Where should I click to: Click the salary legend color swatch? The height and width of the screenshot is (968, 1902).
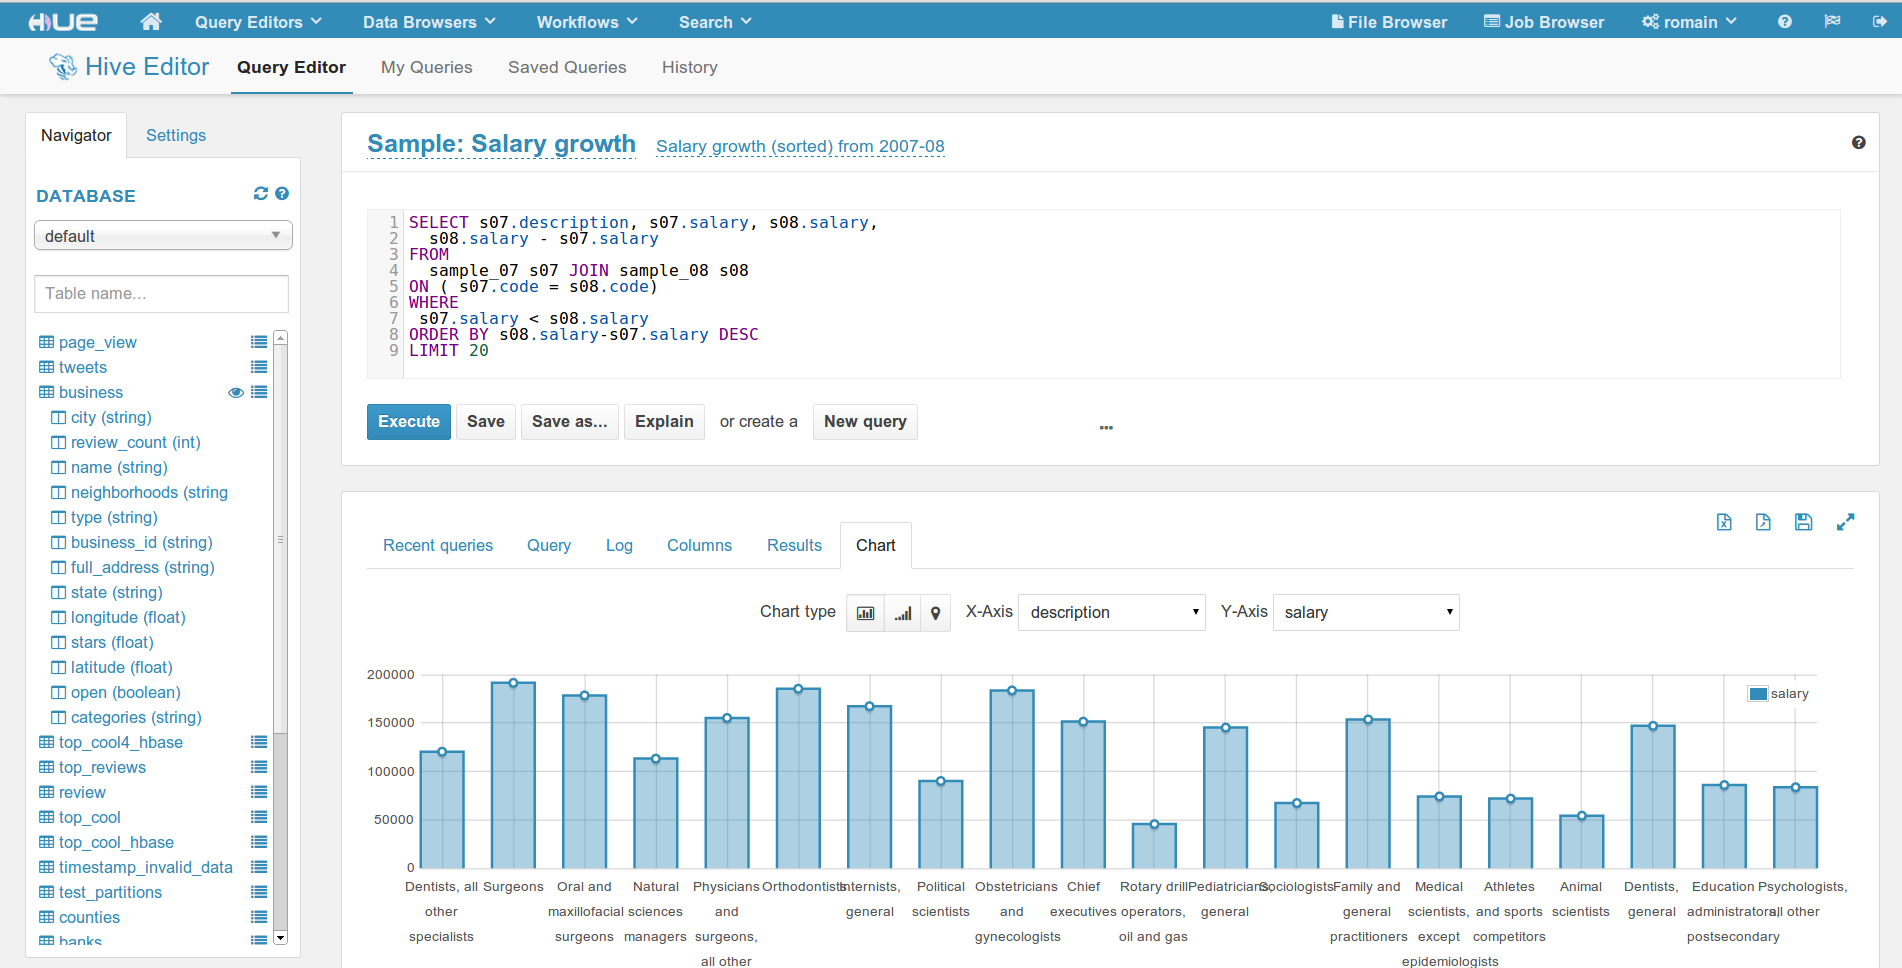tap(1758, 694)
